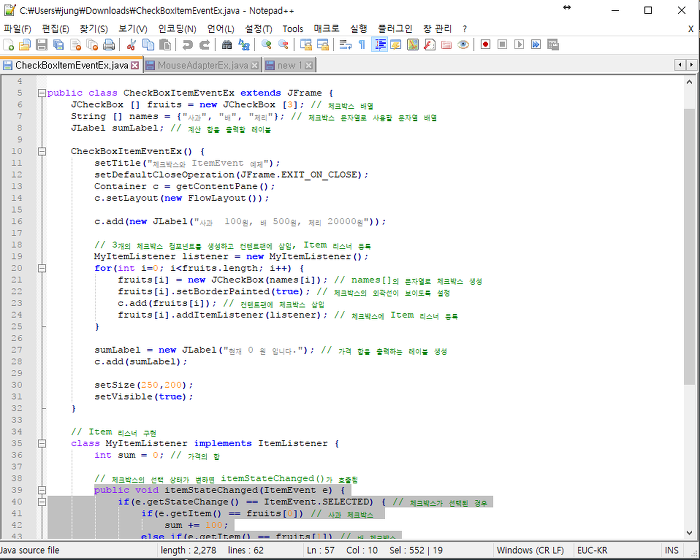Screen dimensions: 700x560
Task: Close the MouseAdapterEx.java tab
Action: 254,66
